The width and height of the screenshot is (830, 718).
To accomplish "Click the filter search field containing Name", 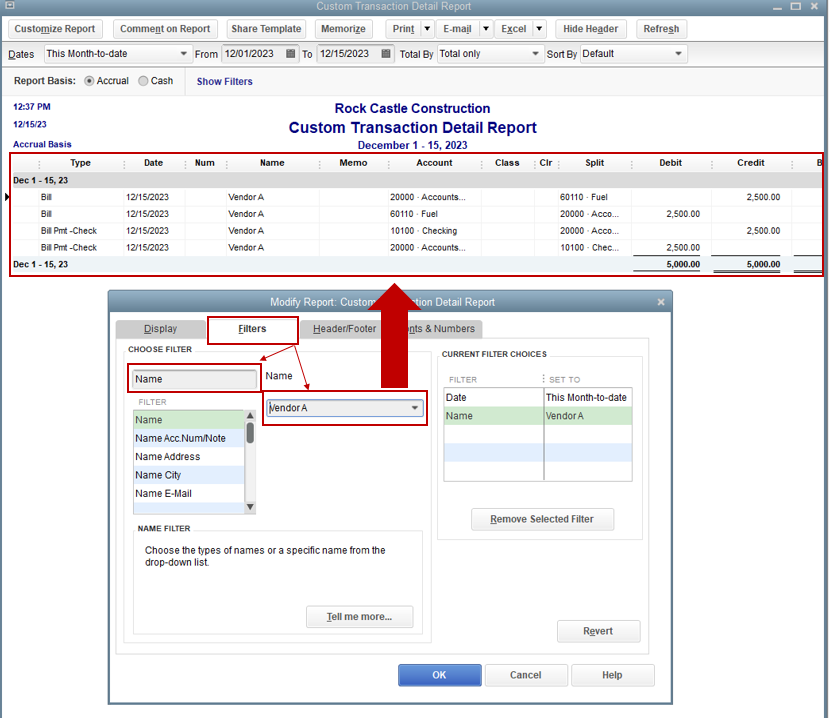I will 194,379.
